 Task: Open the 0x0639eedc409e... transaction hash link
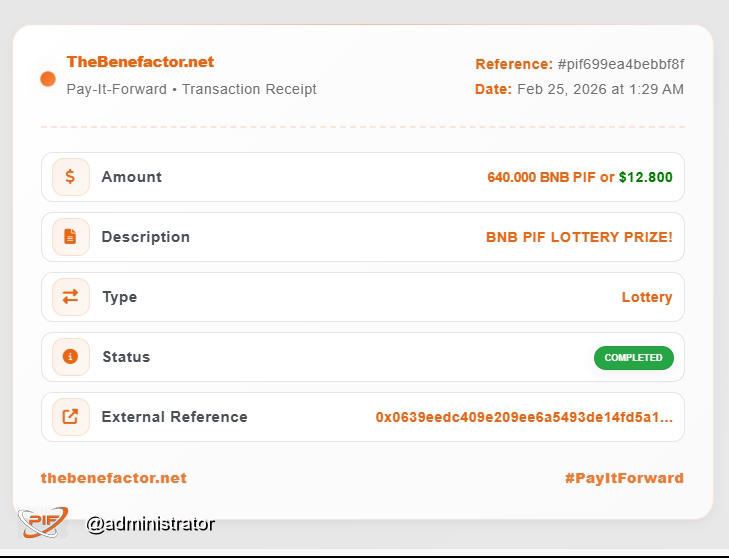(x=524, y=417)
